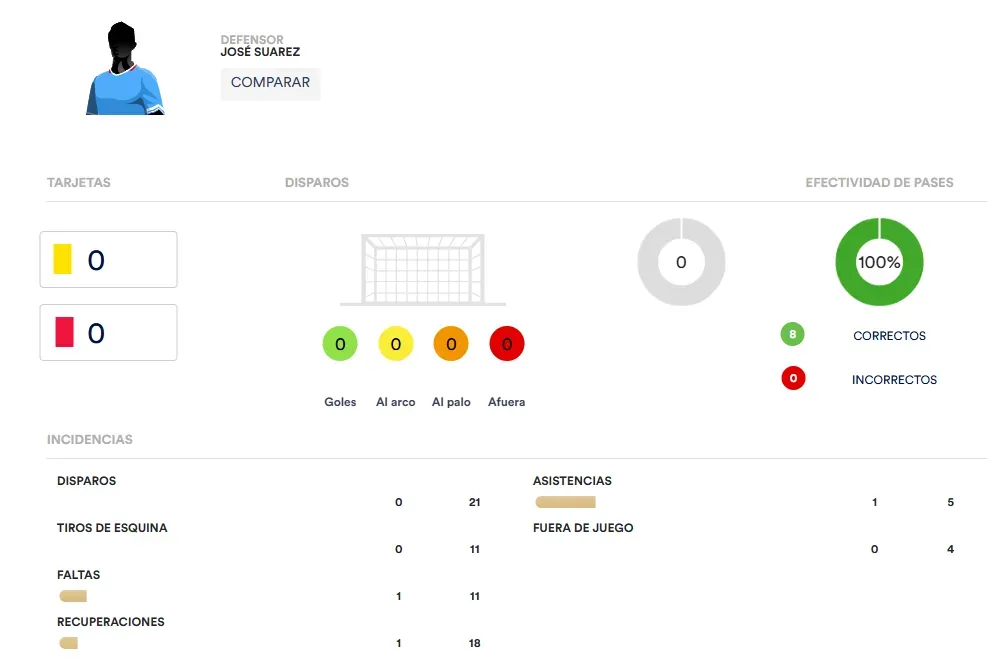Click the yellow Al arco counter circle
This screenshot has height=664, width=987.
click(395, 344)
